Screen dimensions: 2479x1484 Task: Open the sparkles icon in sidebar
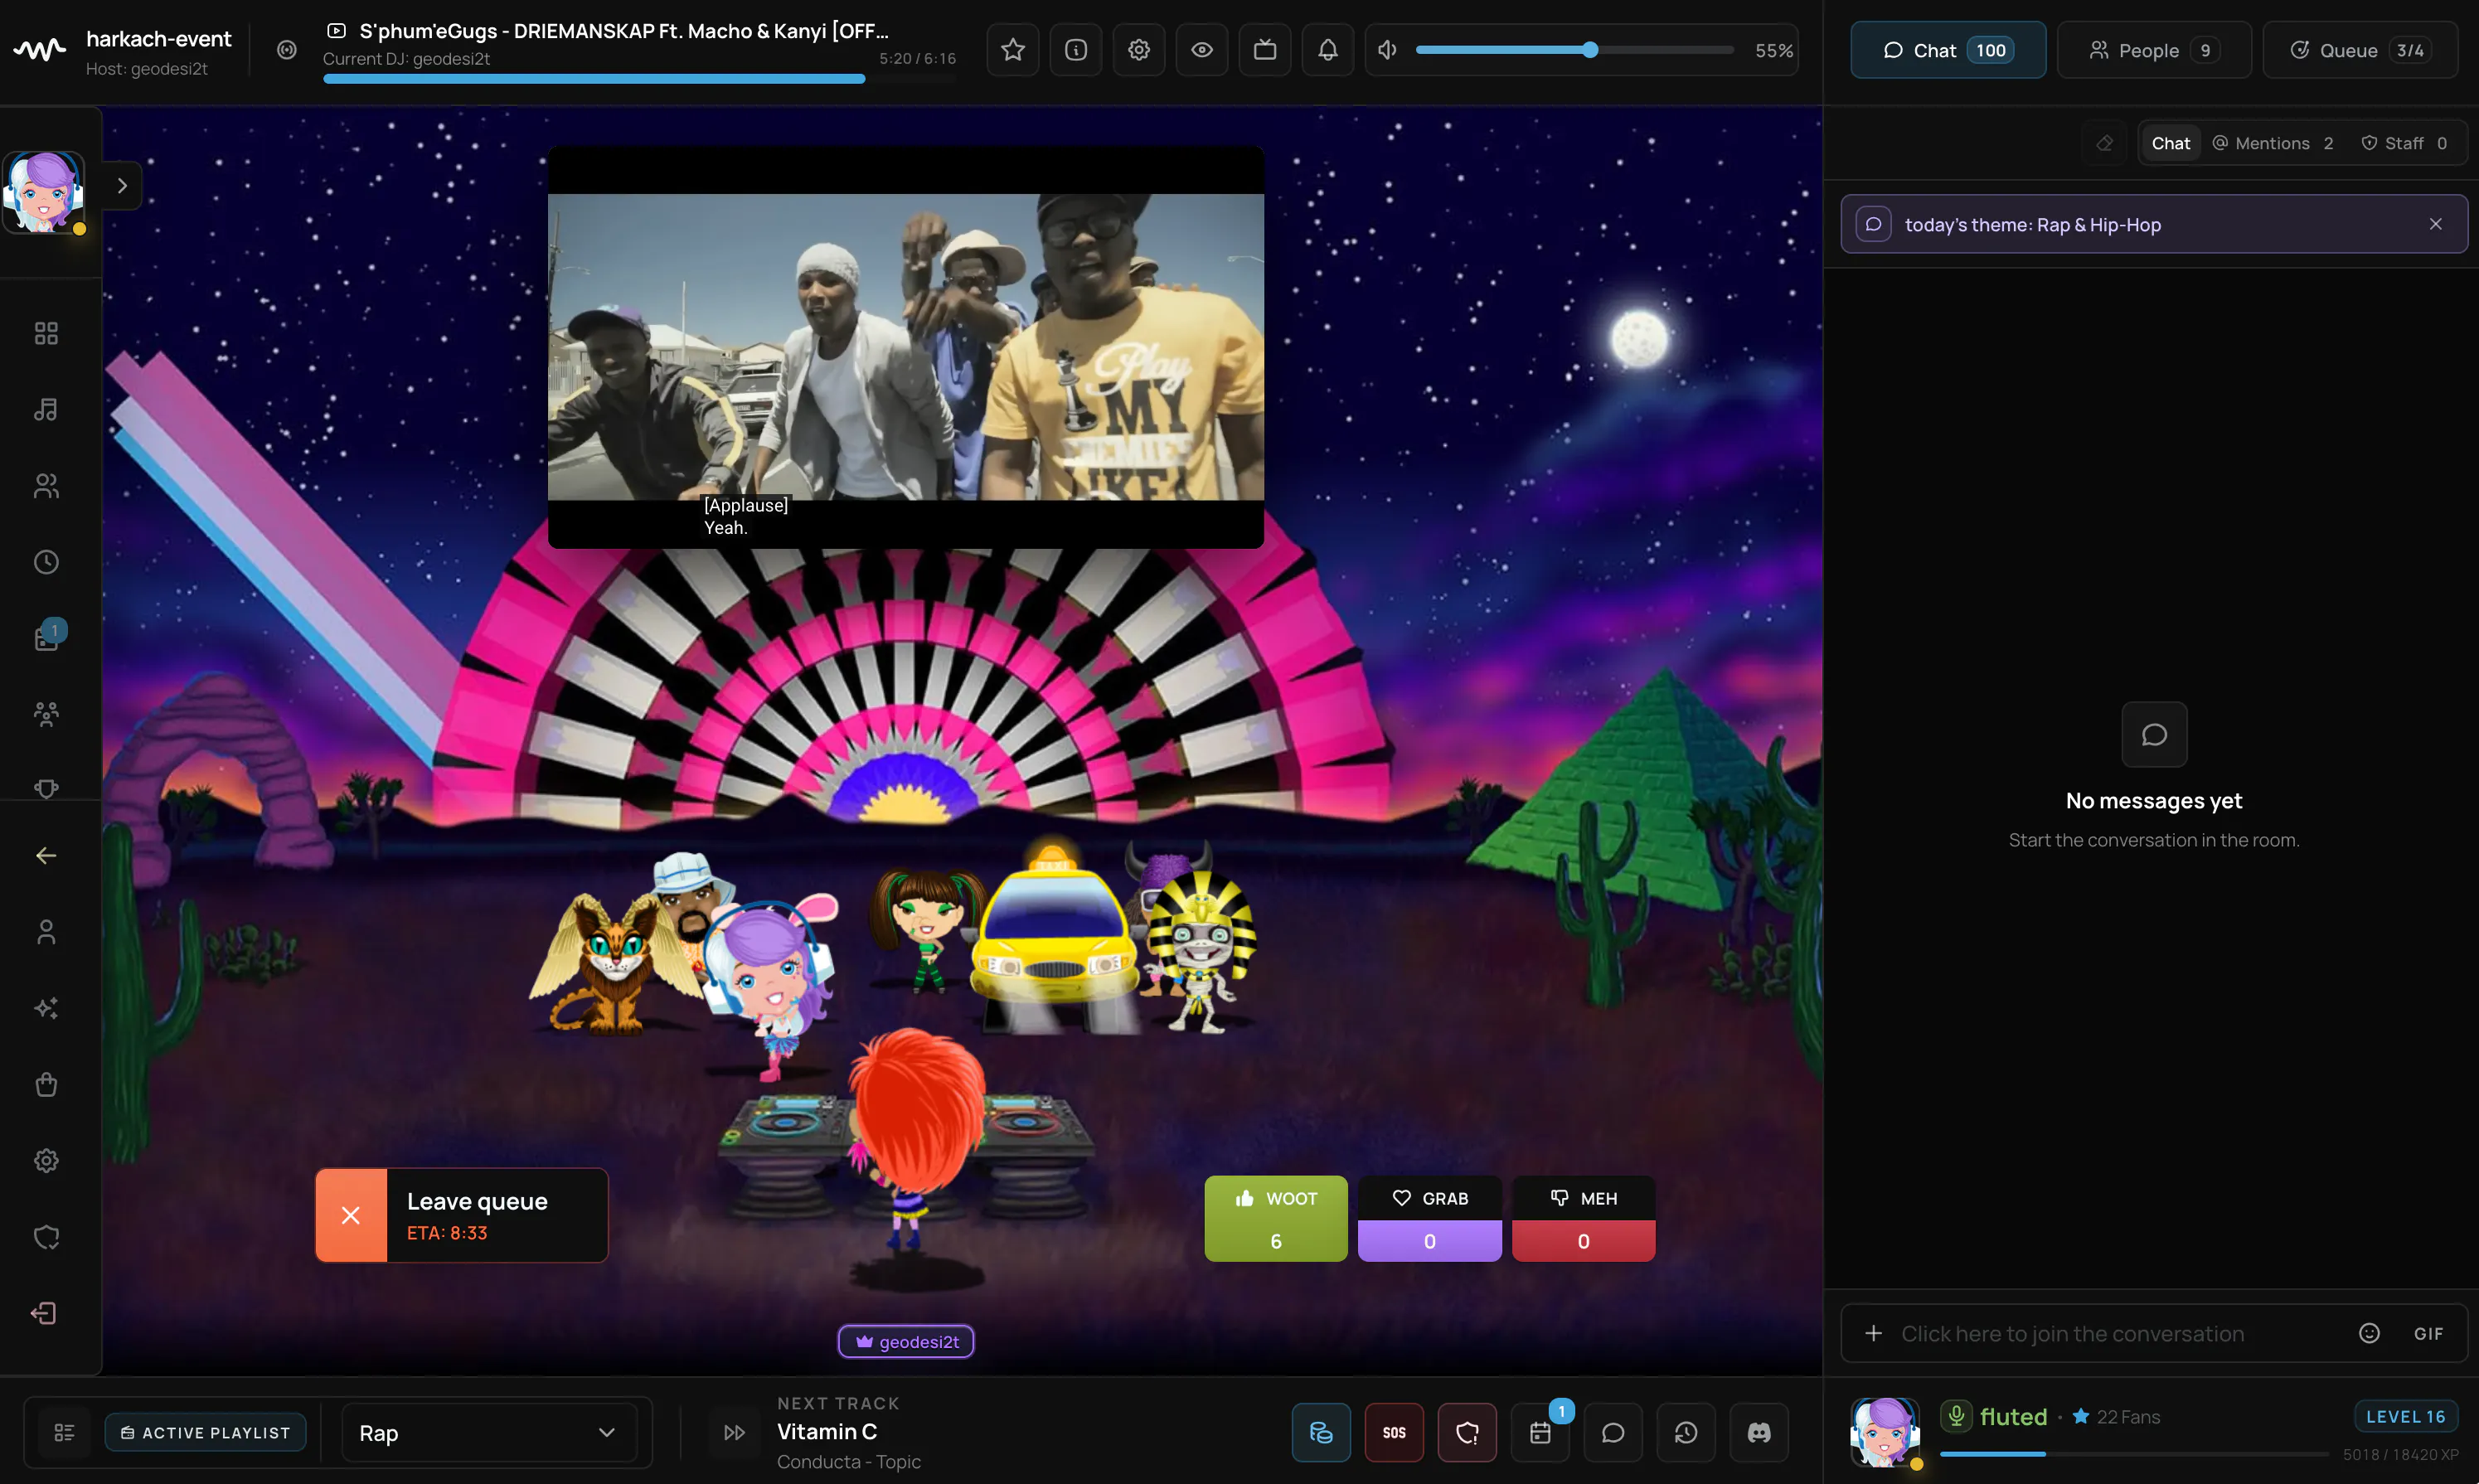coord(46,1008)
